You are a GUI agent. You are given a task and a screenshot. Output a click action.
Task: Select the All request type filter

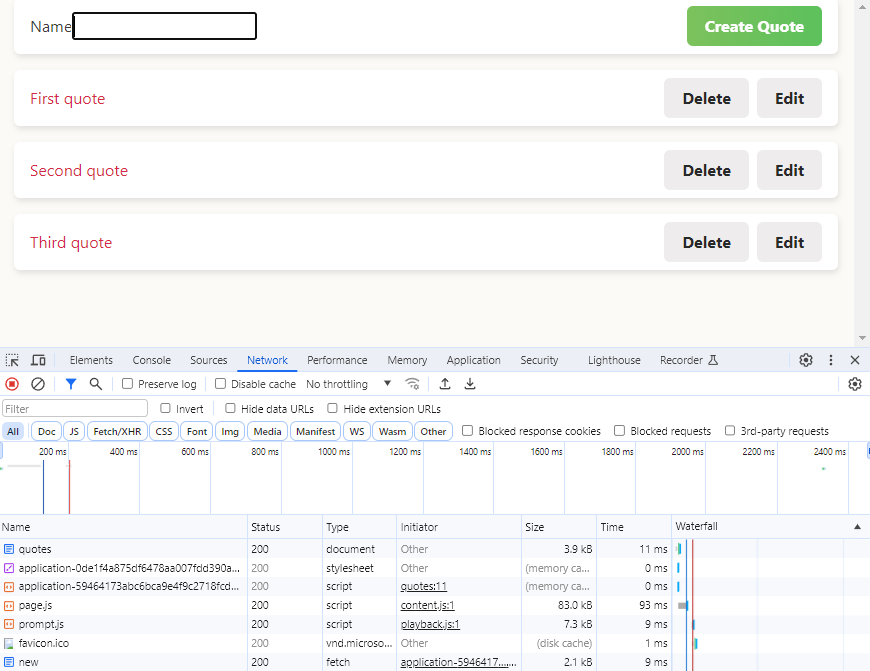pos(13,431)
